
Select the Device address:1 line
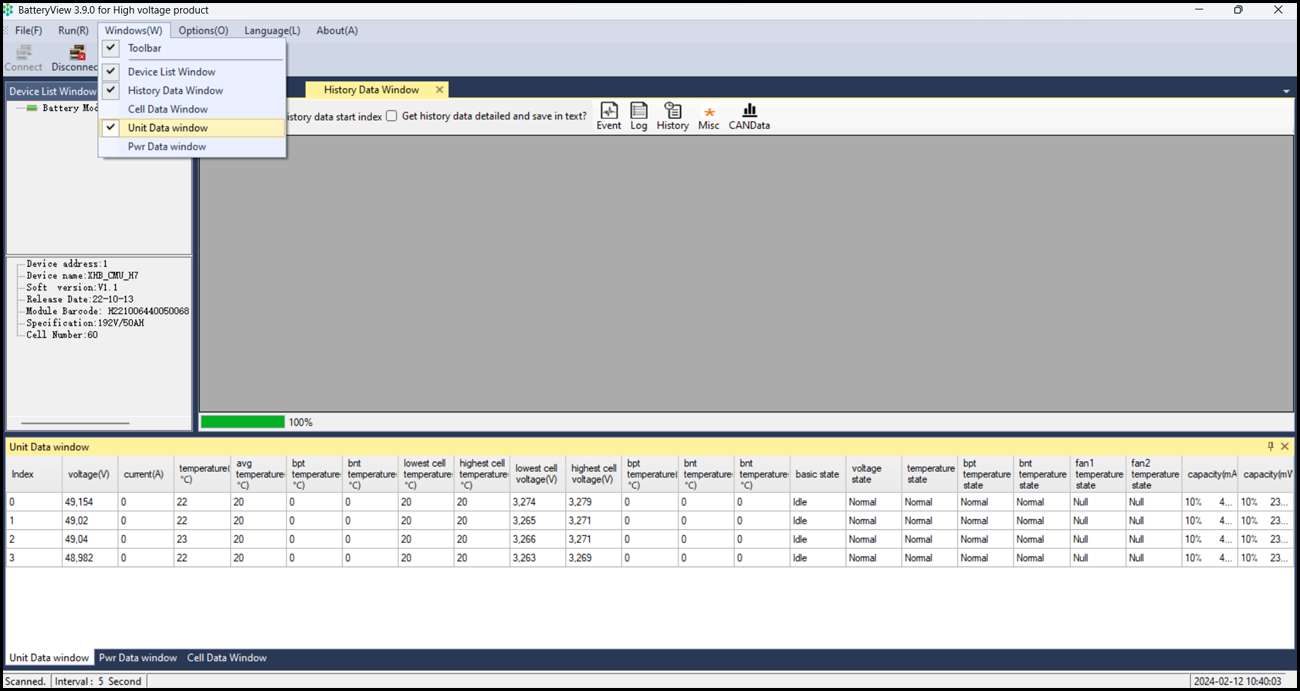point(67,264)
